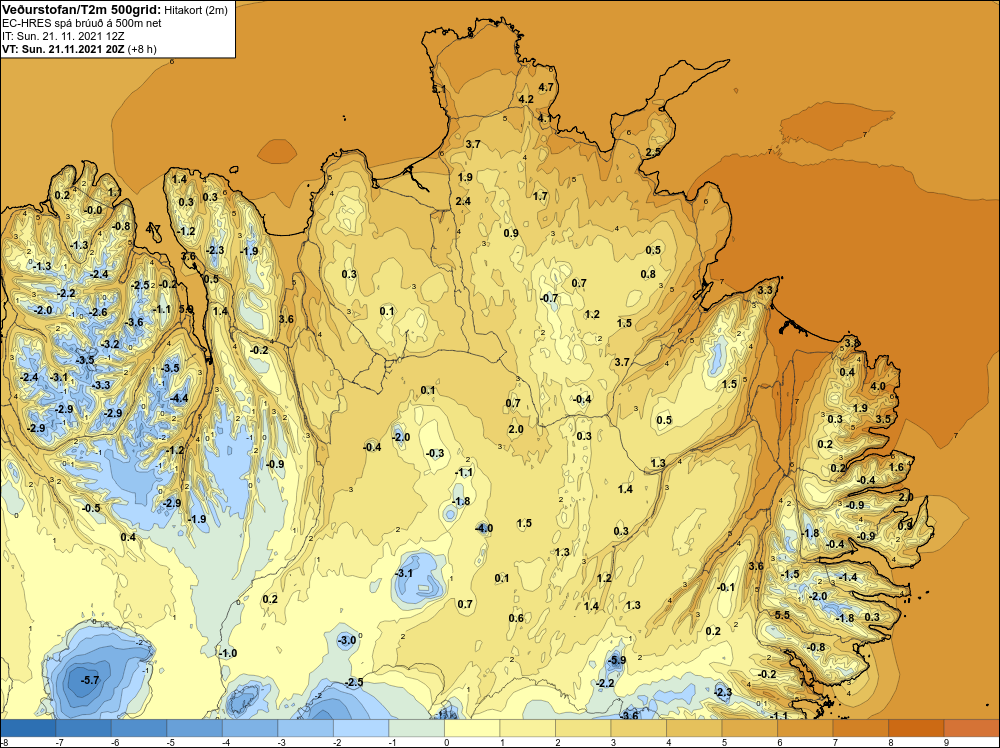The width and height of the screenshot is (1000, 748).
Task: Click the '-0.1' temperature value
Action: point(726,587)
